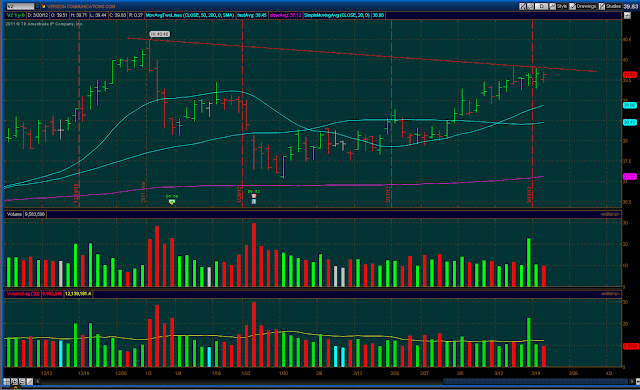Open the Style menu
The width and height of the screenshot is (640, 390).
562,6
